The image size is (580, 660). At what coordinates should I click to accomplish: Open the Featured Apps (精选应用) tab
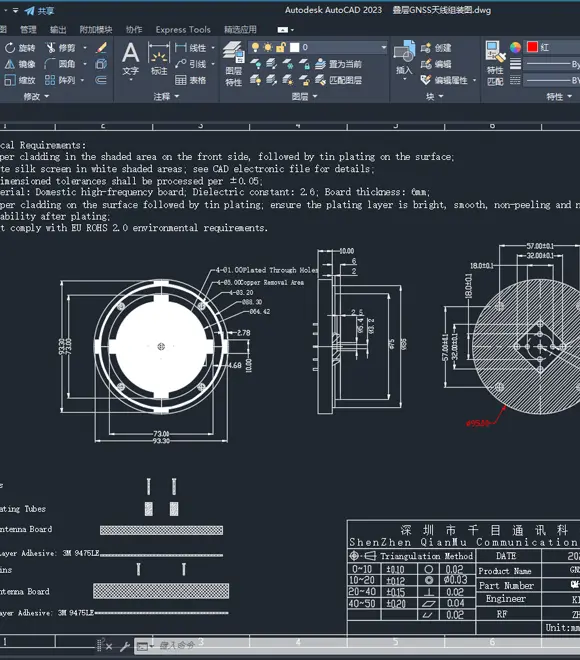pyautogui.click(x=240, y=30)
